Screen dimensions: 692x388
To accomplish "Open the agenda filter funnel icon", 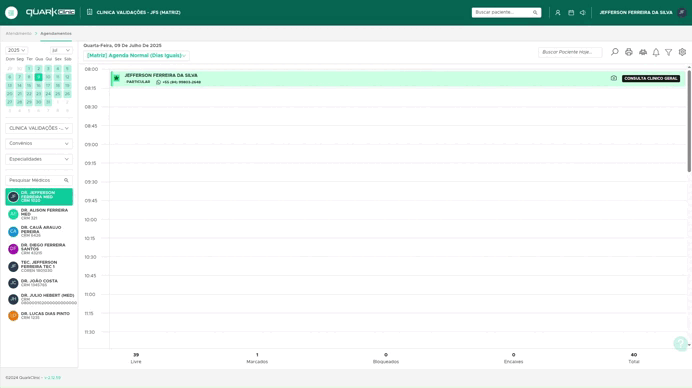I will [x=669, y=52].
